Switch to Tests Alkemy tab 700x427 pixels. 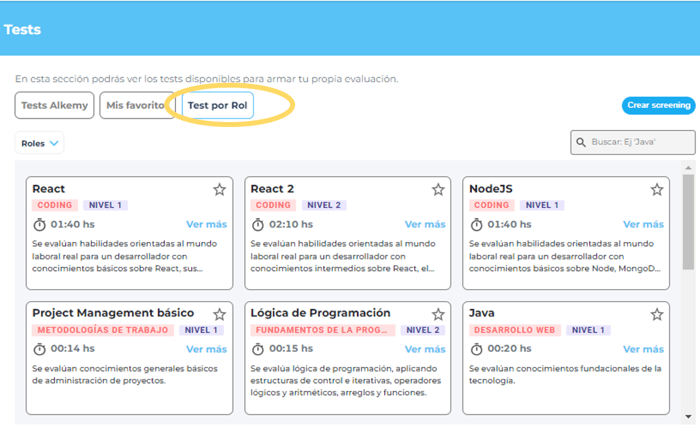point(54,105)
